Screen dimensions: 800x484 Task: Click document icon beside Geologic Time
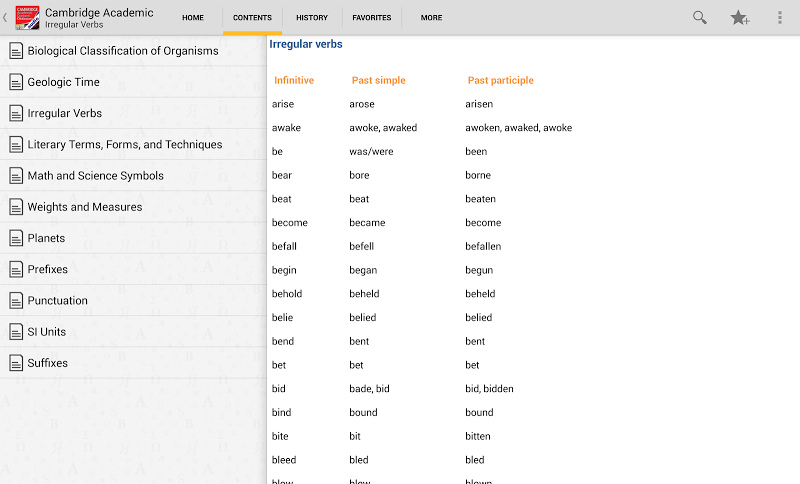pos(16,83)
